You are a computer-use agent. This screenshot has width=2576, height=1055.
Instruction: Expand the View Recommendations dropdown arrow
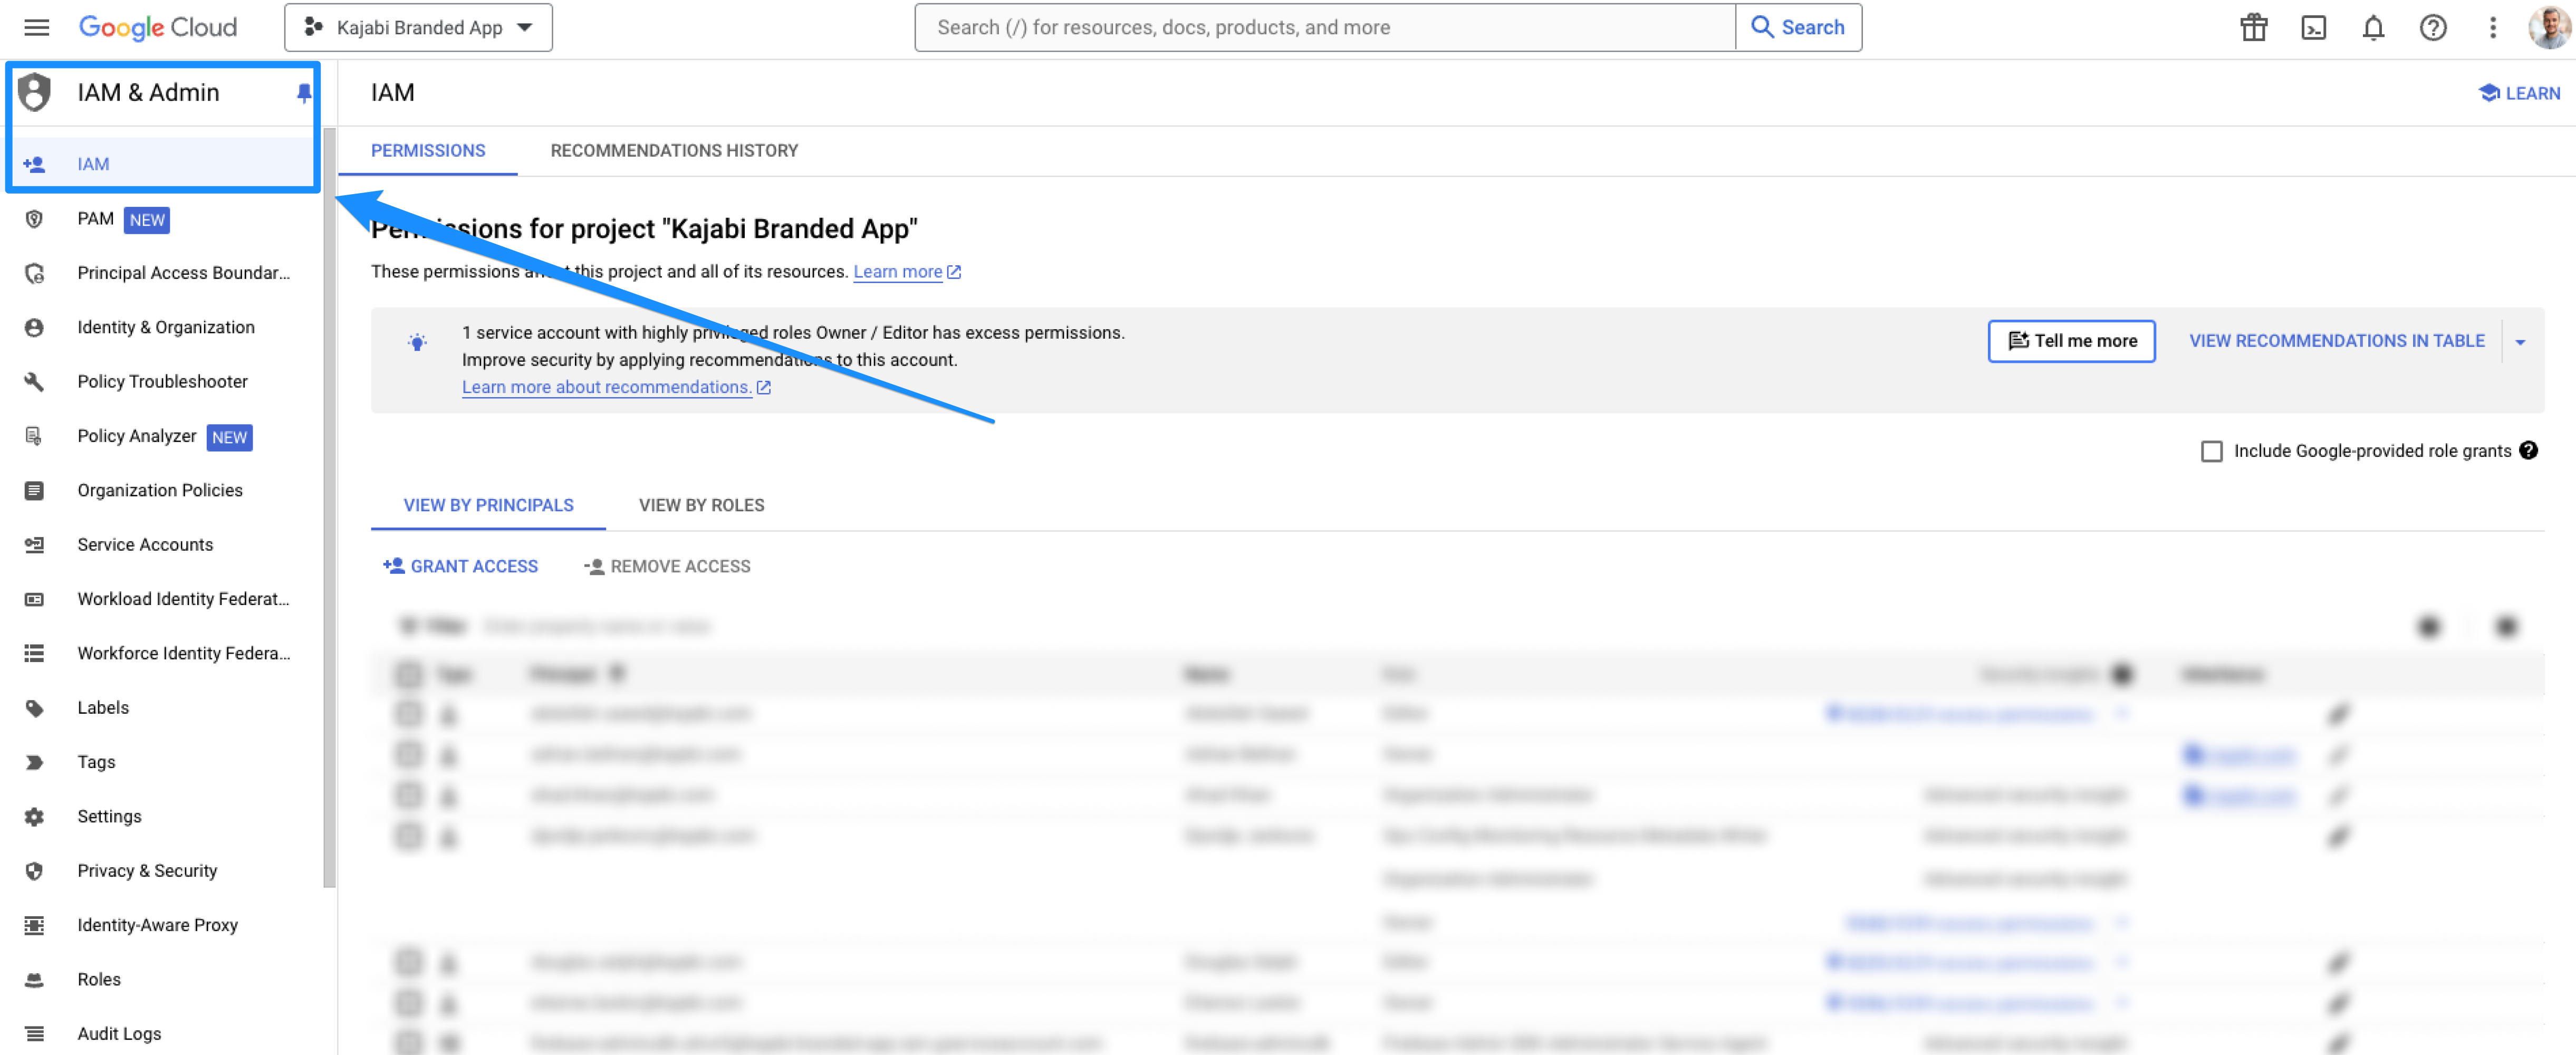tap(2520, 342)
